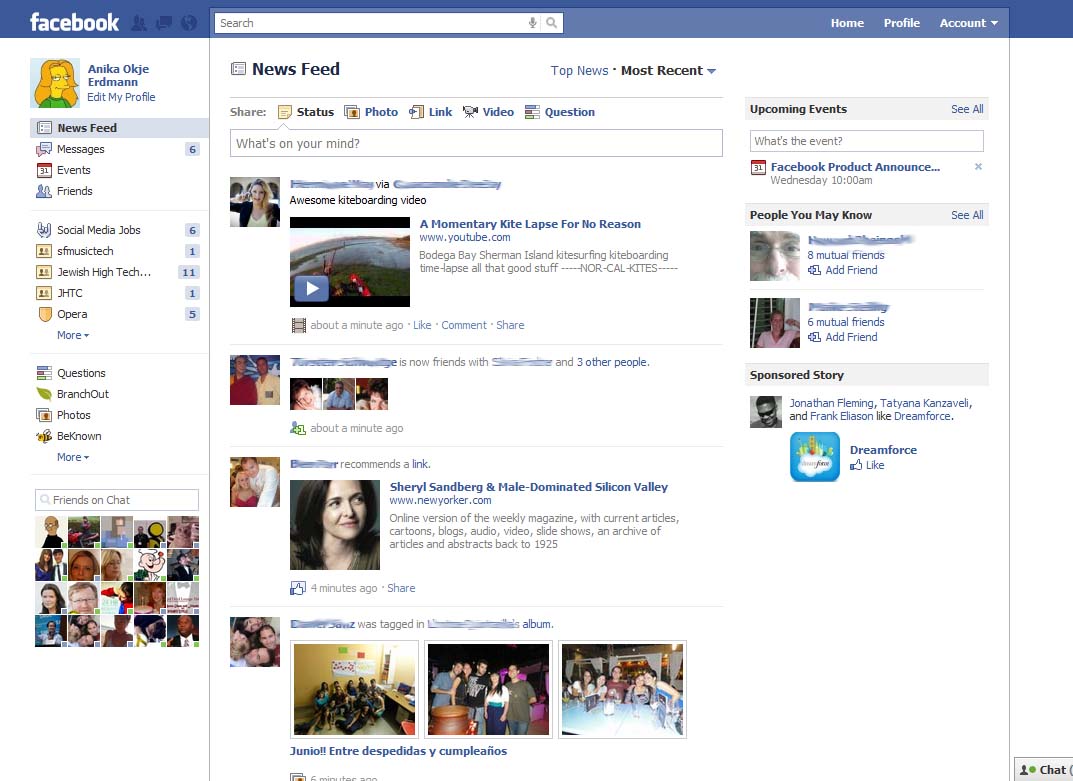1073x781 pixels.
Task: Click the Photos icon in sidebar
Action: [x=44, y=415]
